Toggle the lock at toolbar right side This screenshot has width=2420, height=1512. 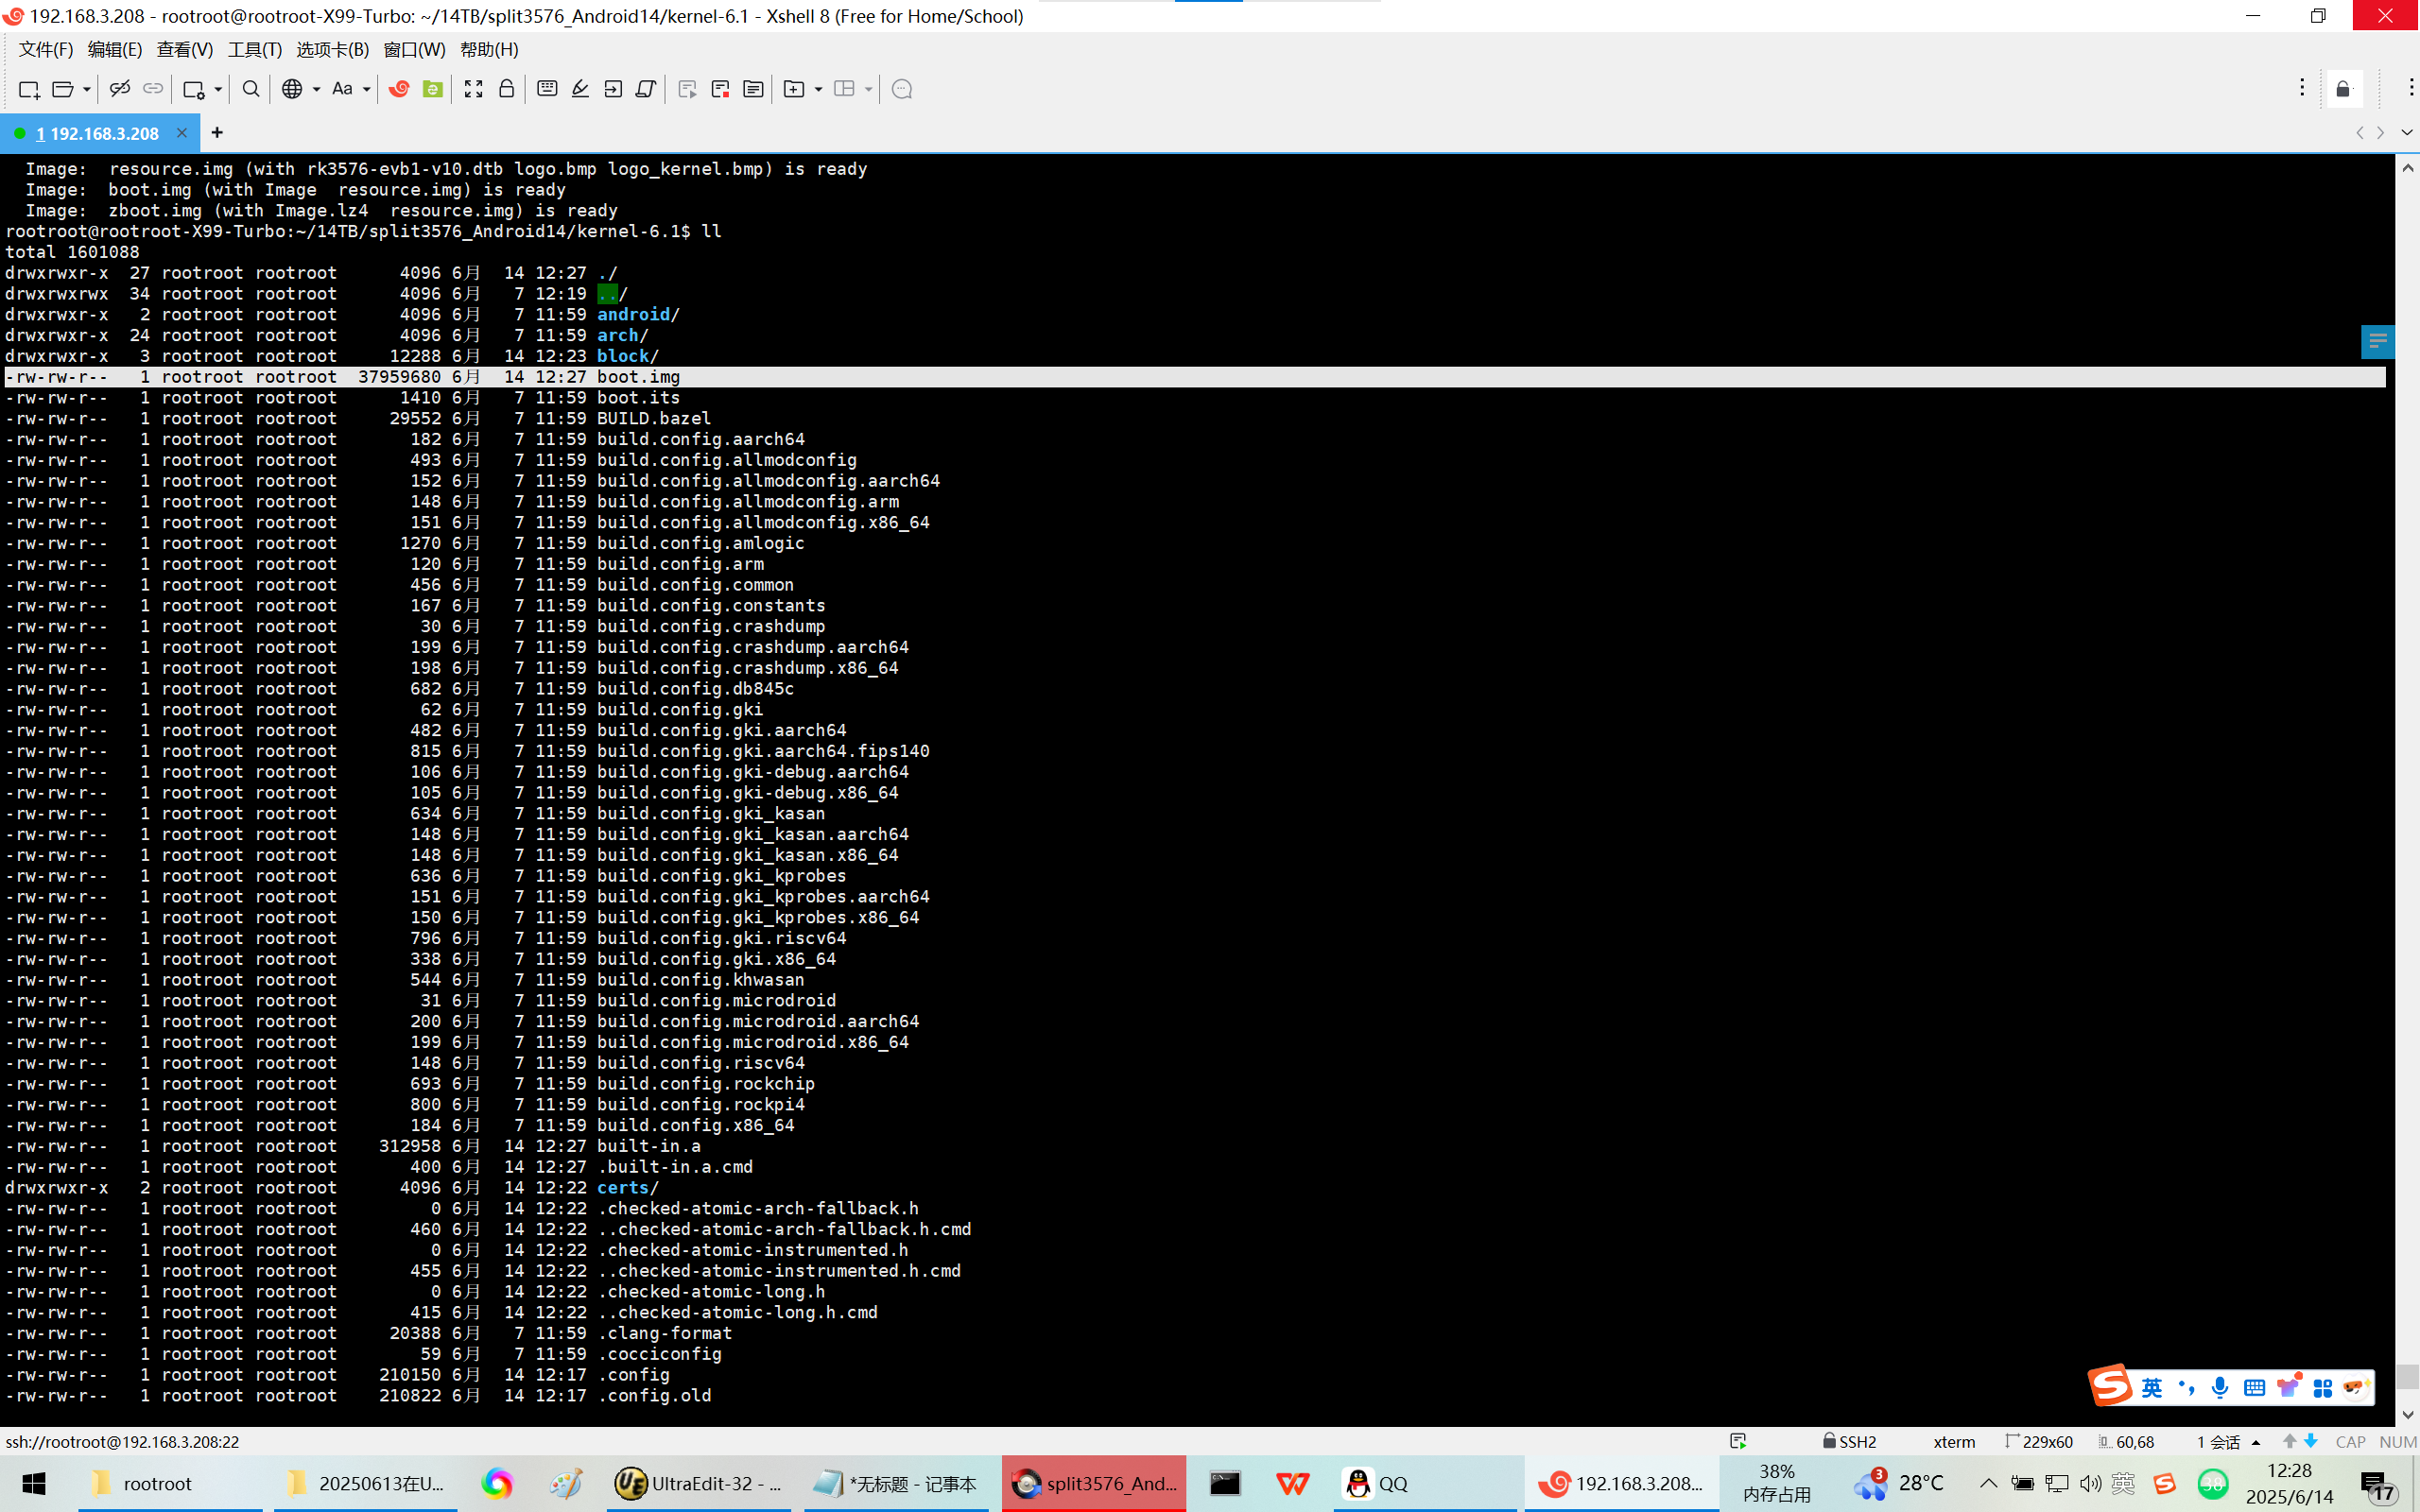[x=2343, y=89]
